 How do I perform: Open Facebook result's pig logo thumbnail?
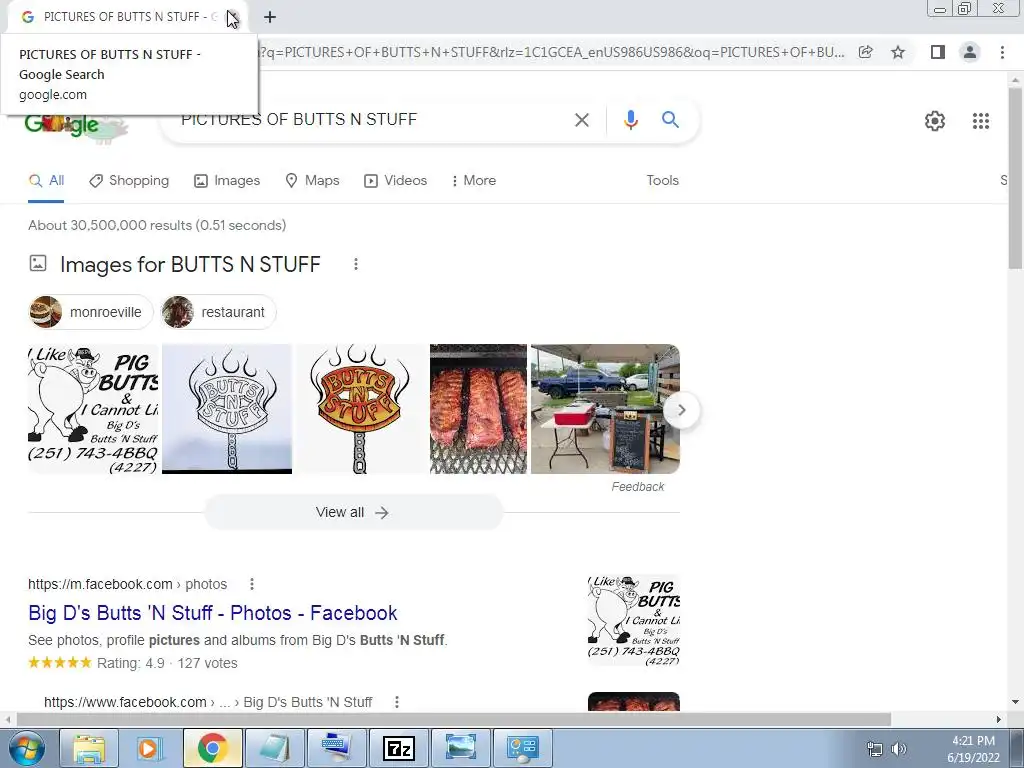[633, 620]
